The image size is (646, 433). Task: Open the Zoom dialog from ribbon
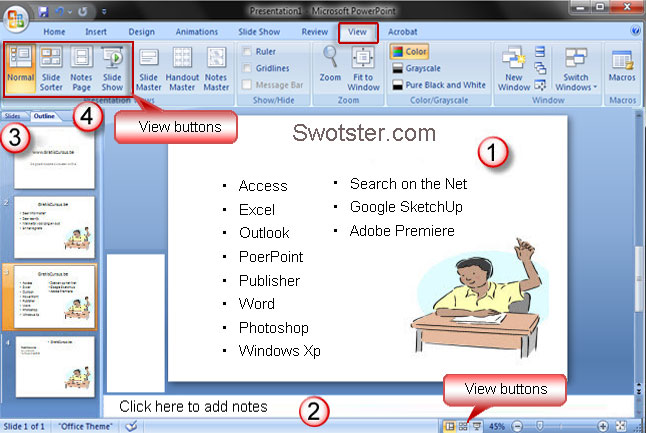pyautogui.click(x=330, y=64)
